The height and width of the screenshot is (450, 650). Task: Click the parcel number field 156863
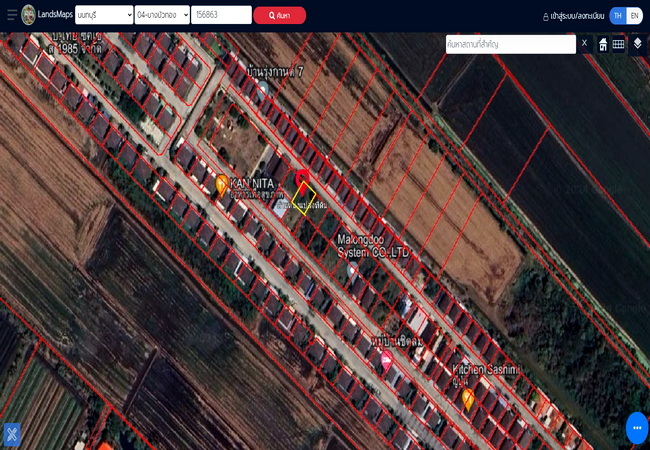click(x=221, y=15)
